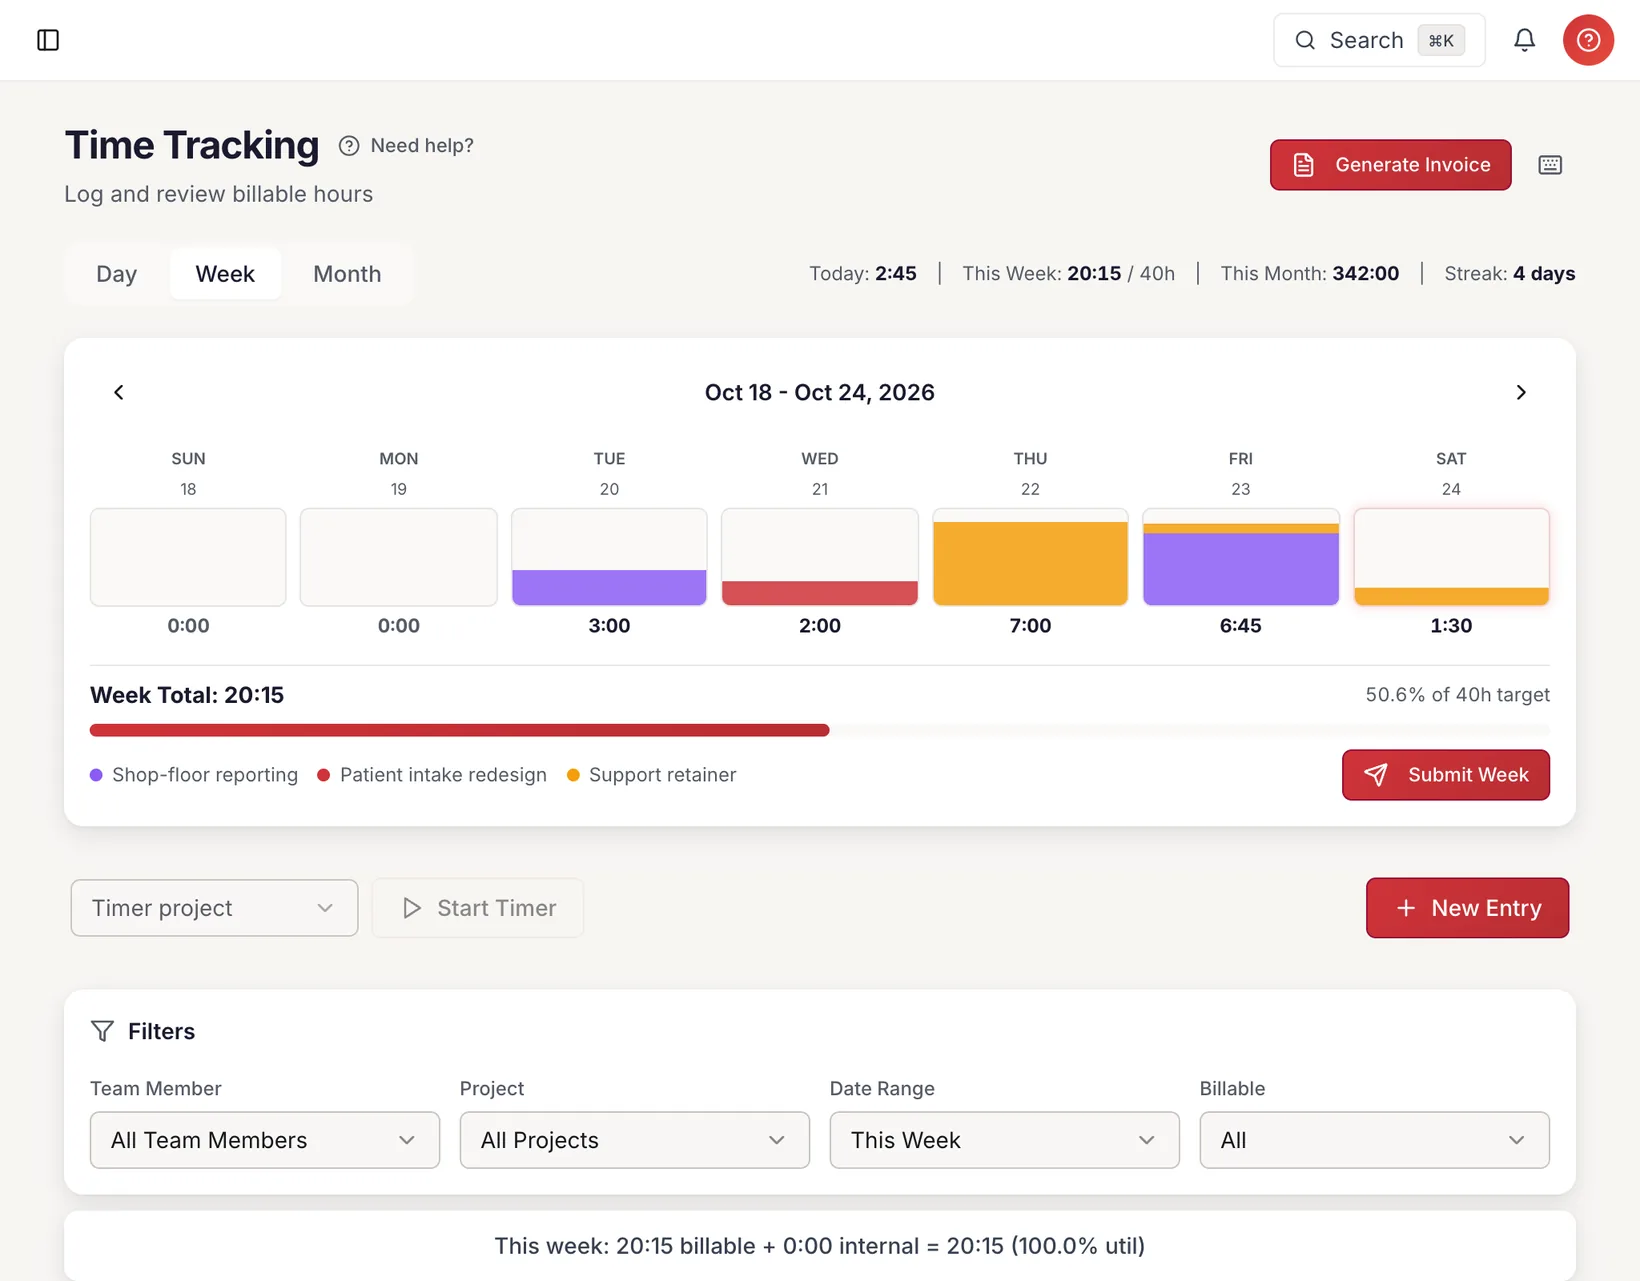
Task: Click '50.6% of 40h target' text
Action: [x=1457, y=694]
